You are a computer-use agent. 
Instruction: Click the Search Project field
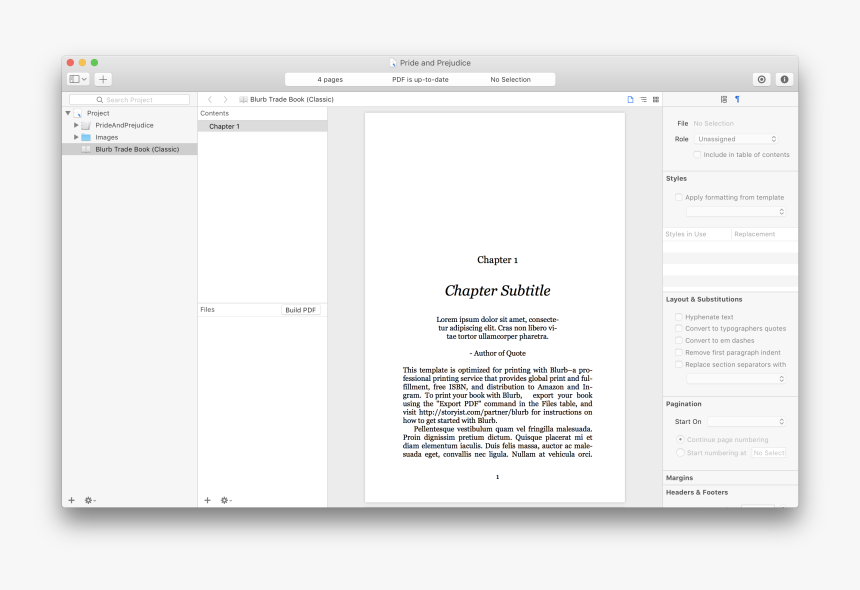(129, 100)
